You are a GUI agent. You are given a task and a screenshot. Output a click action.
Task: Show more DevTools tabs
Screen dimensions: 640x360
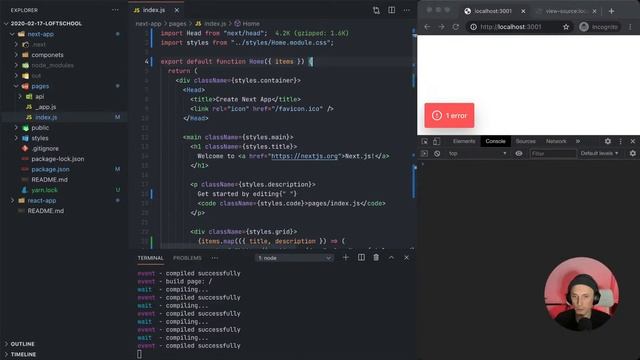point(578,141)
